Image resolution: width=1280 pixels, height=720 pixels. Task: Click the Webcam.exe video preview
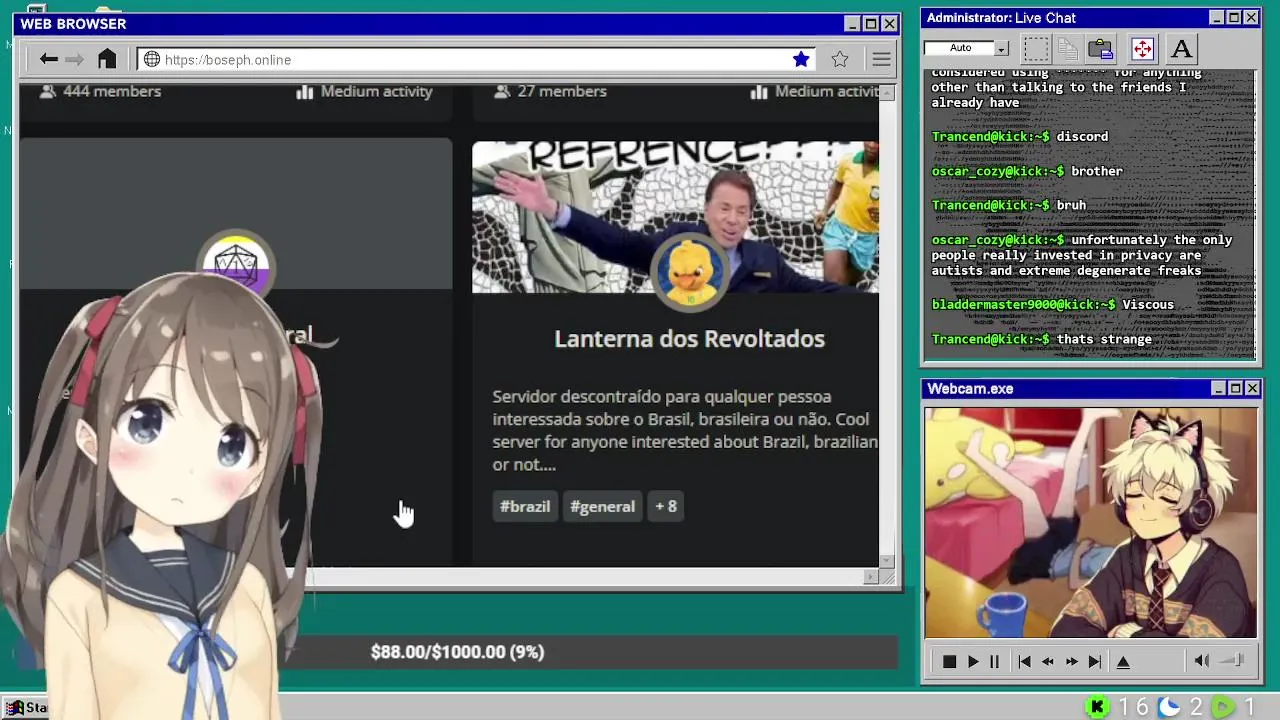[1091, 523]
